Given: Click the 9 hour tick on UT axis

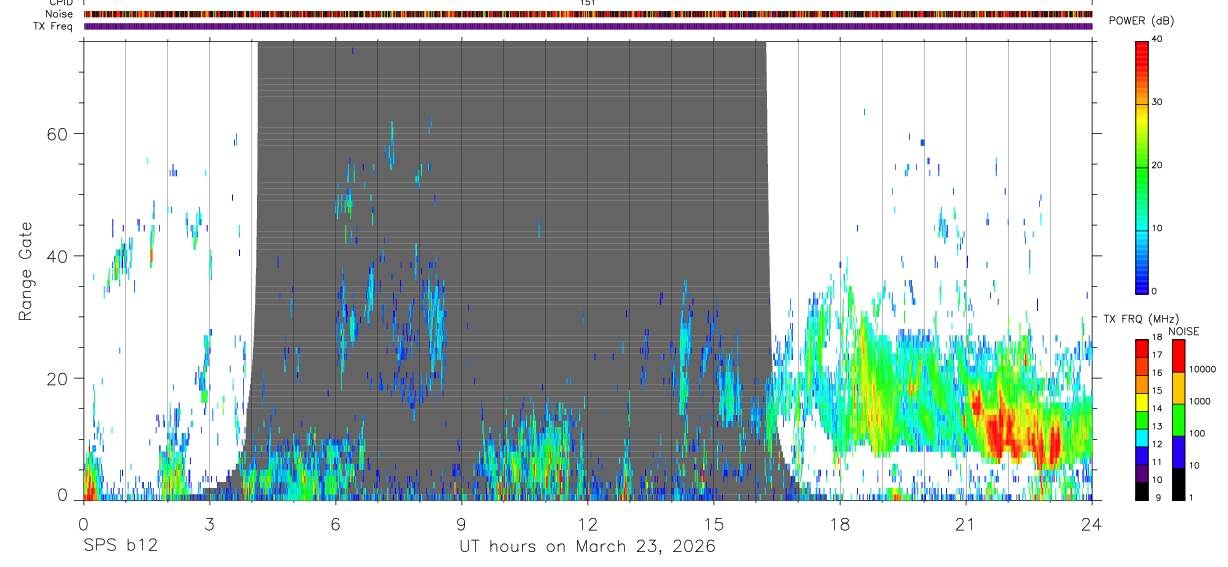Looking at the screenshot, I should click(461, 523).
